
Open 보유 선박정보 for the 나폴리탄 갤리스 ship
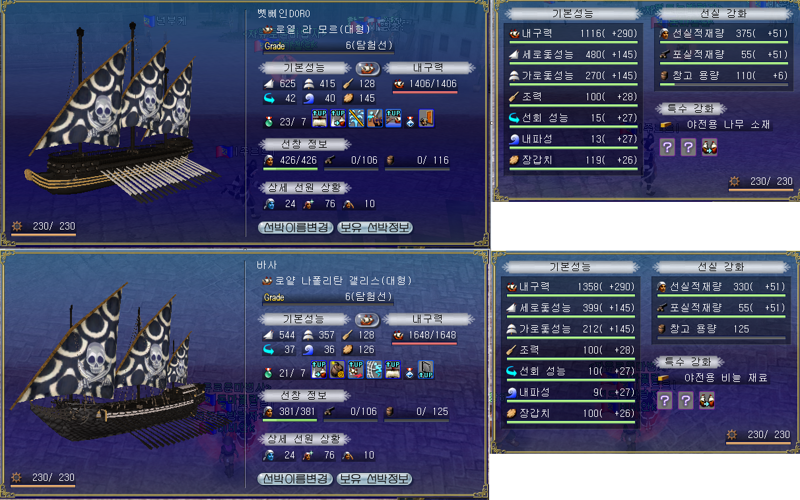click(x=374, y=479)
